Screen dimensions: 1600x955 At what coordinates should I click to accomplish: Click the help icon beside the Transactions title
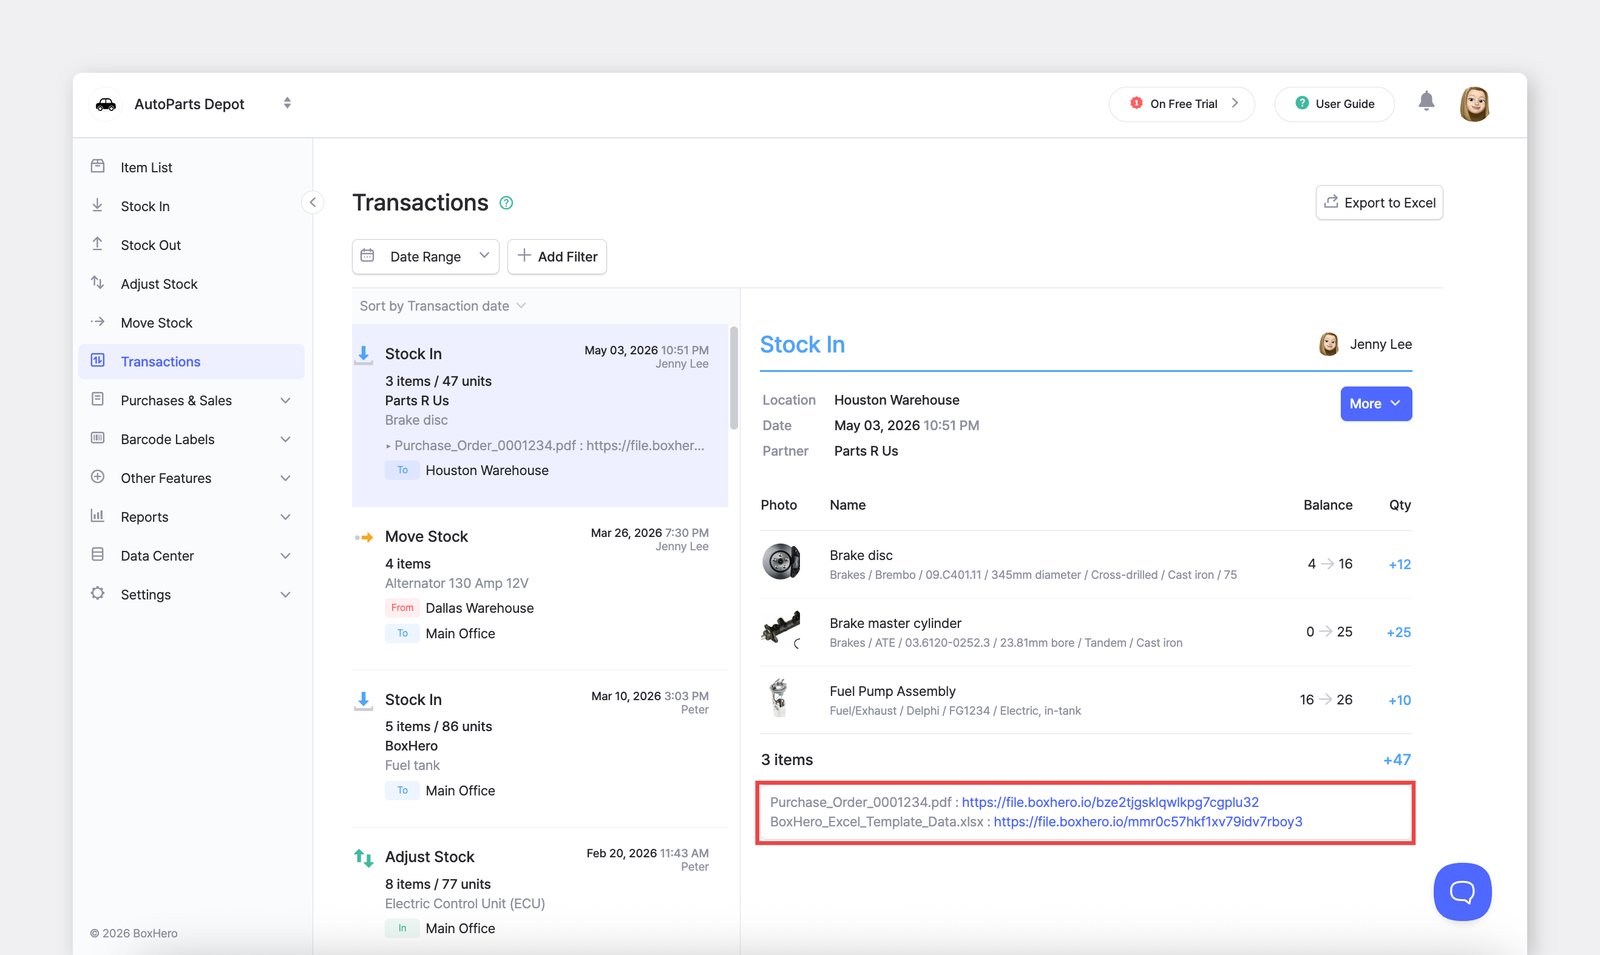tap(506, 203)
